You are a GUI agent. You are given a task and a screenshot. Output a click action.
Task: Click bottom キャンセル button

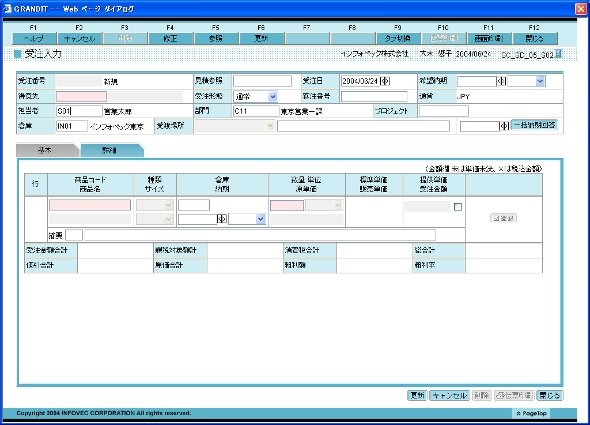(x=449, y=395)
